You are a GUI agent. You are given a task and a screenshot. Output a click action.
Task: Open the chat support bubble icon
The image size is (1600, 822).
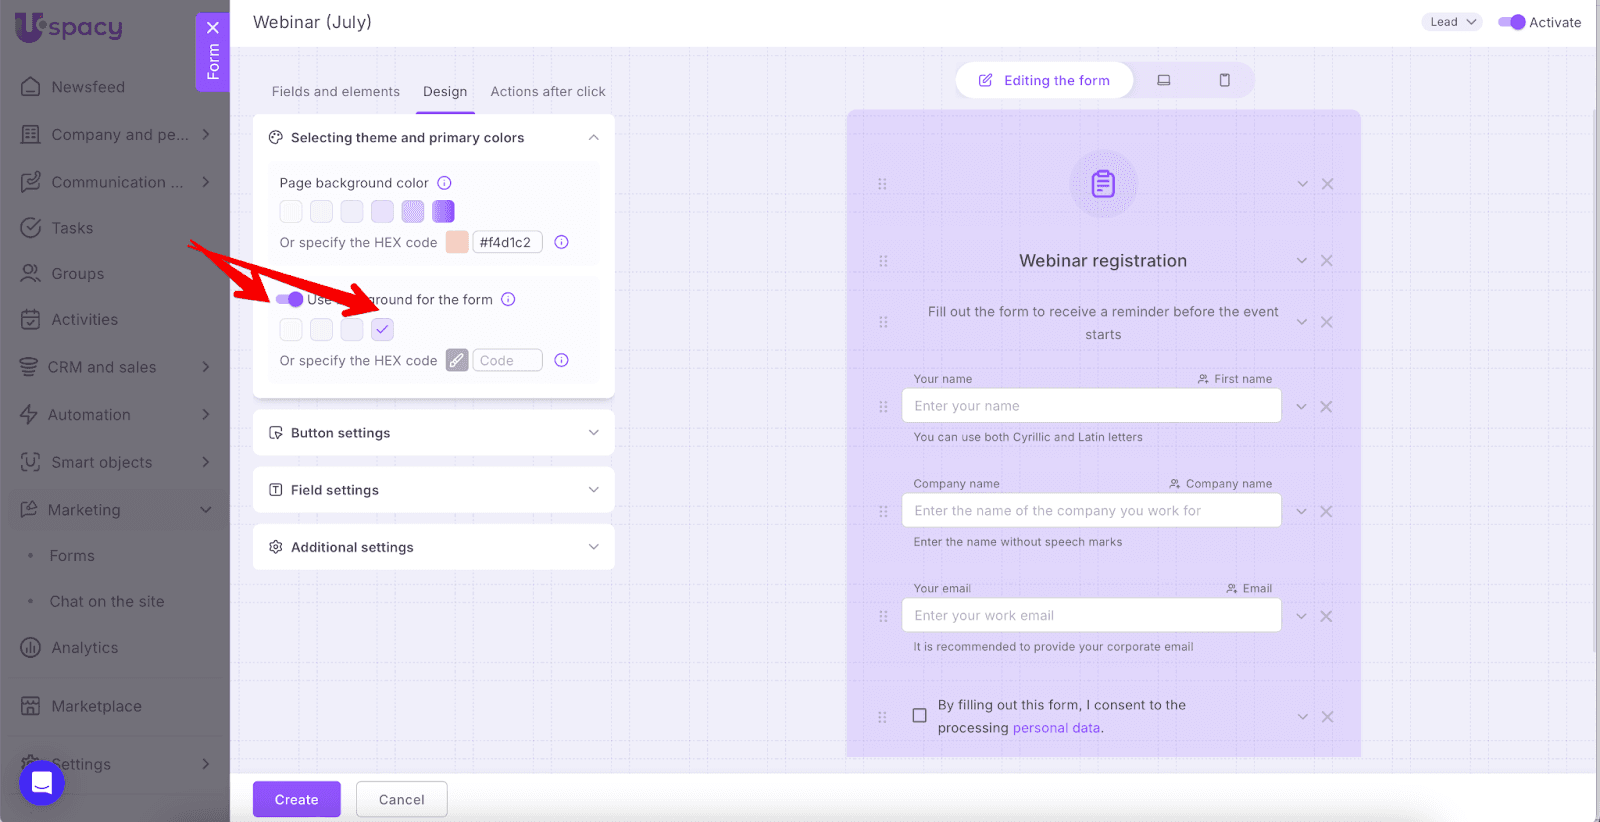tap(42, 782)
